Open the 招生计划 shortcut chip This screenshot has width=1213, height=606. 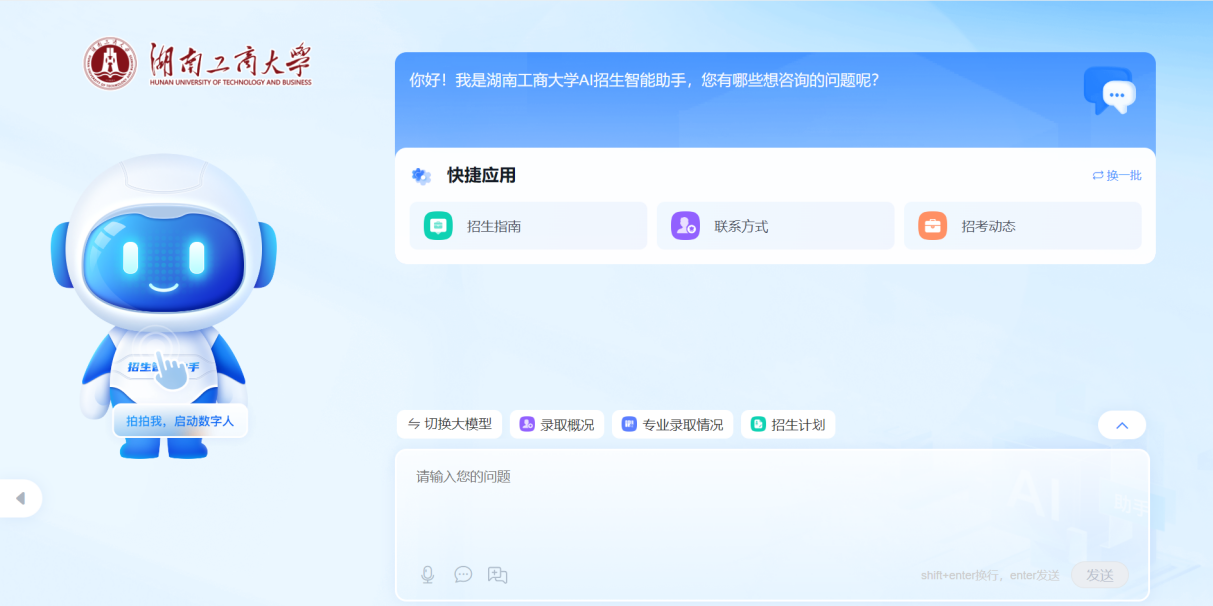point(788,425)
